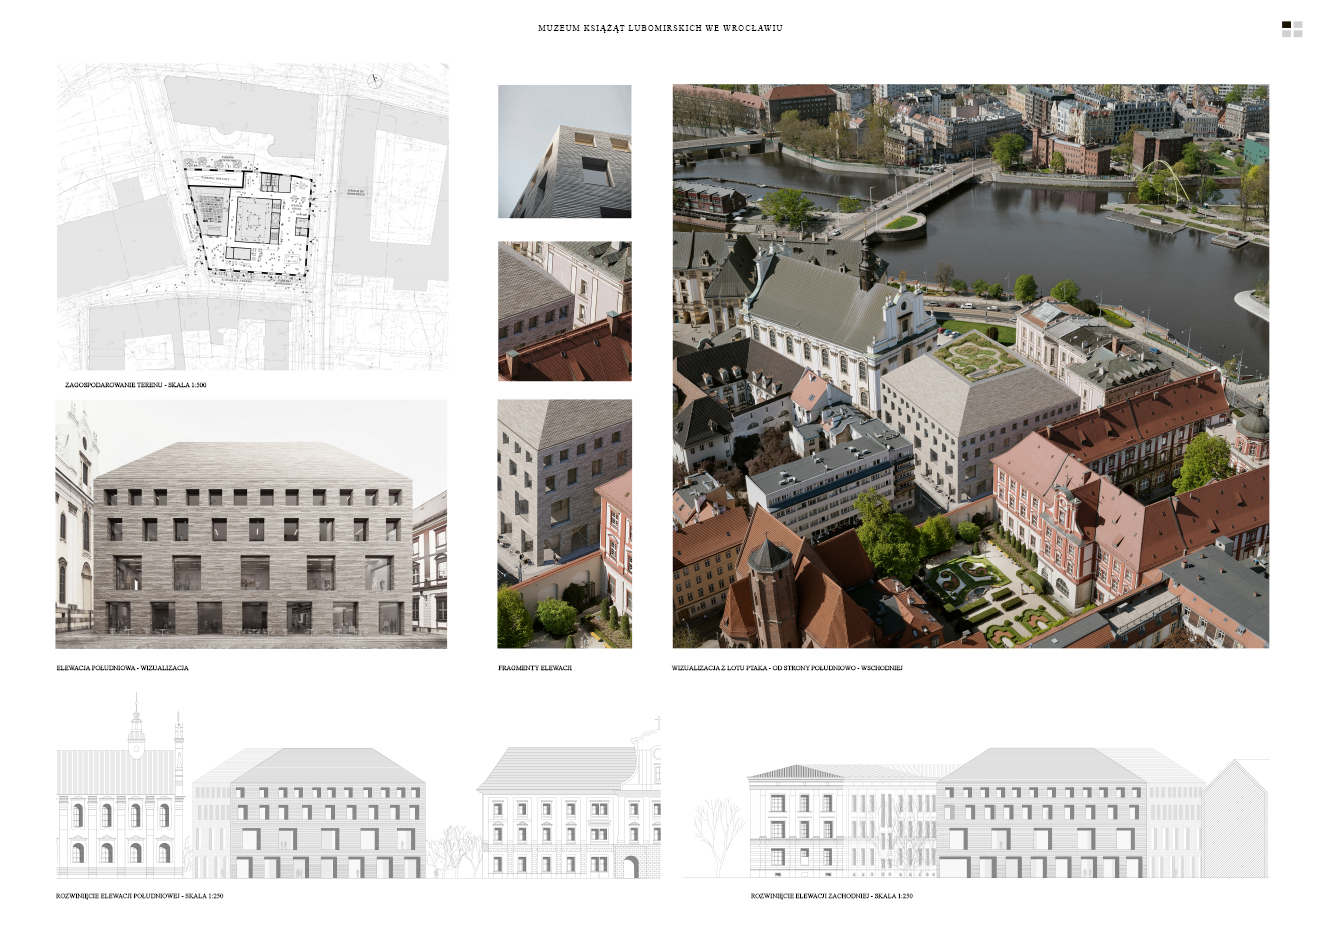Click the title 'Muzeum Książąt Lubomirskich we Wrocławiu'
Image resolution: width=1325 pixels, height=928 pixels.
pyautogui.click(x=660, y=29)
